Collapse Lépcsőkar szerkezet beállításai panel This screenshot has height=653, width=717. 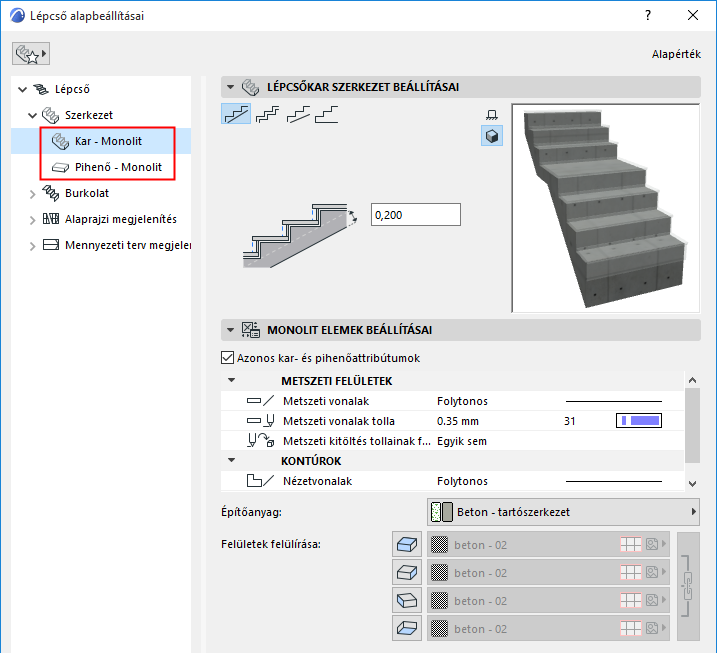[x=230, y=87]
